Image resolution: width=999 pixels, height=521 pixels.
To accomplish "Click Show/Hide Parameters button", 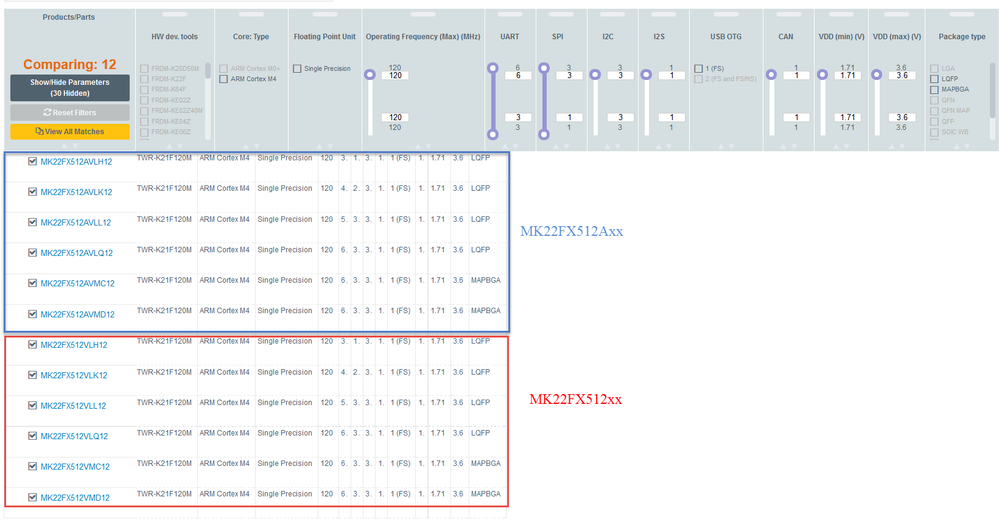I will [69, 88].
